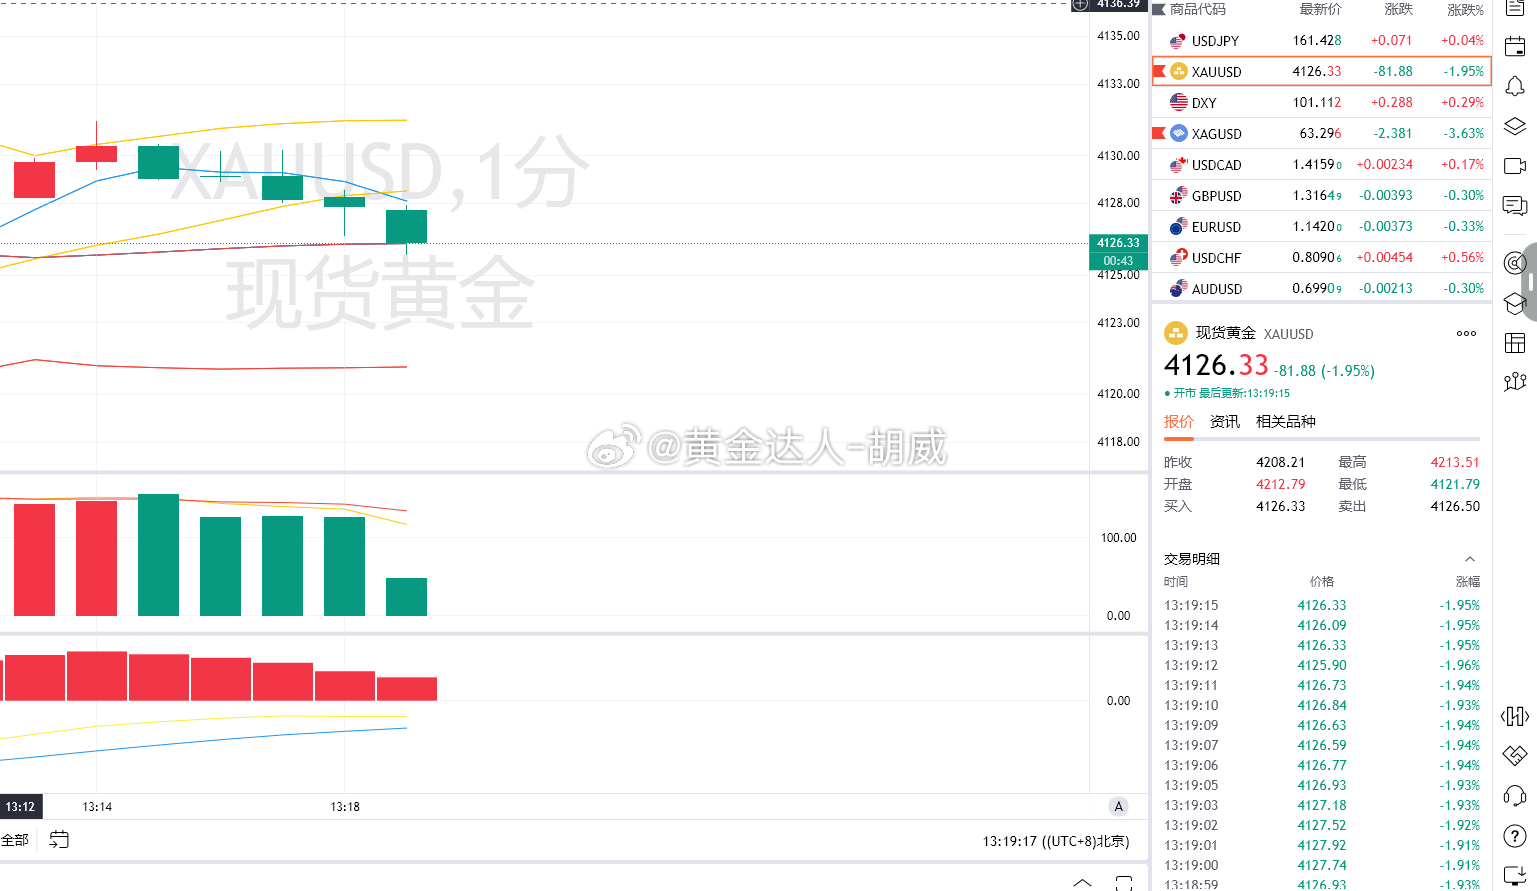Click the go-to-date calendar icon below chart
Viewport: 1537px width, 891px height.
pyautogui.click(x=59, y=840)
